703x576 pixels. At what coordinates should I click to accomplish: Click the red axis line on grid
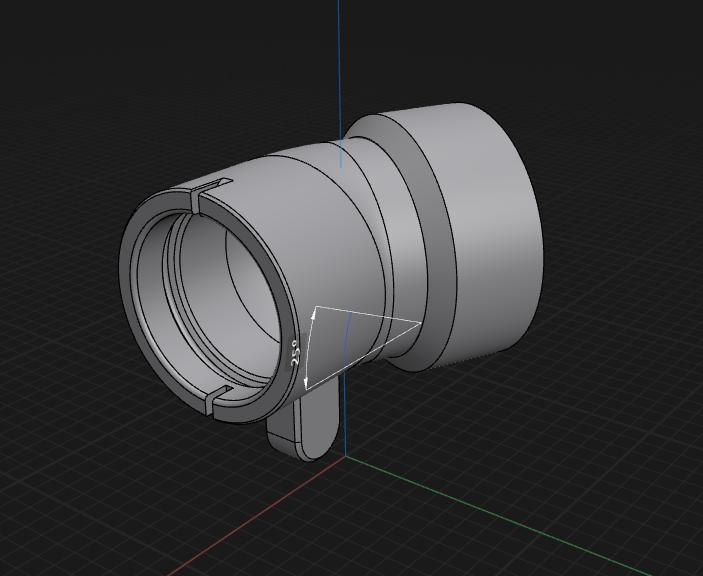click(256, 515)
